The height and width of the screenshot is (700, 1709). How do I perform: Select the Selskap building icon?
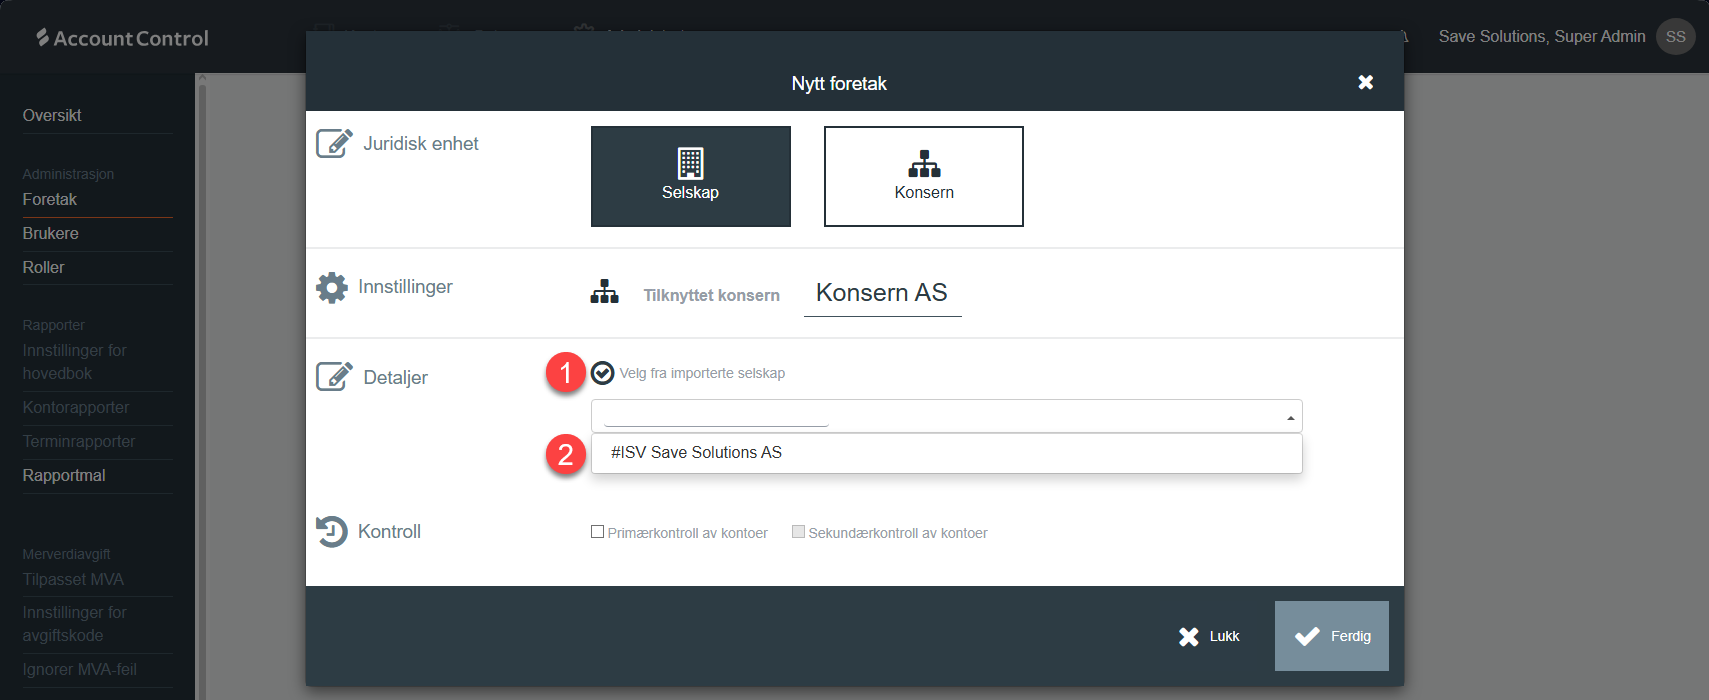pos(690,162)
